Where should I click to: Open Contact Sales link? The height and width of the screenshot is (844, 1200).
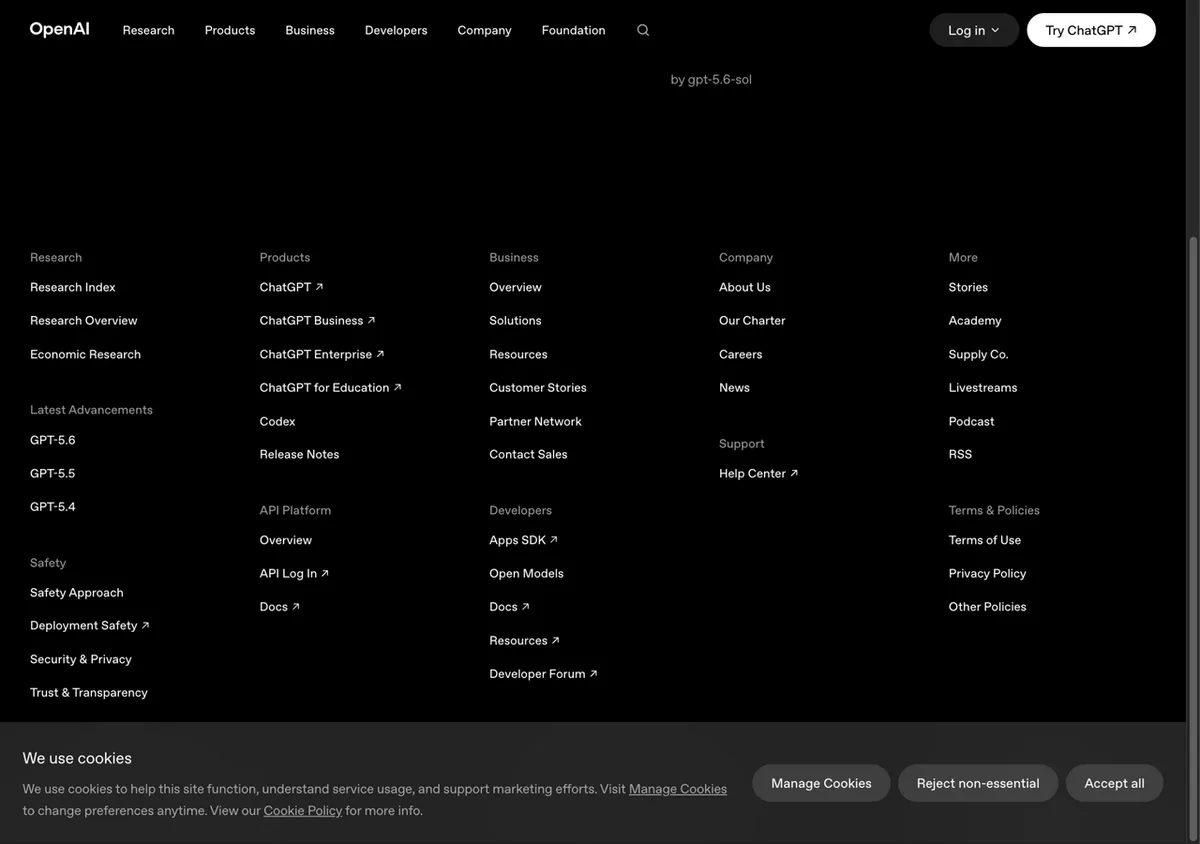coord(529,454)
